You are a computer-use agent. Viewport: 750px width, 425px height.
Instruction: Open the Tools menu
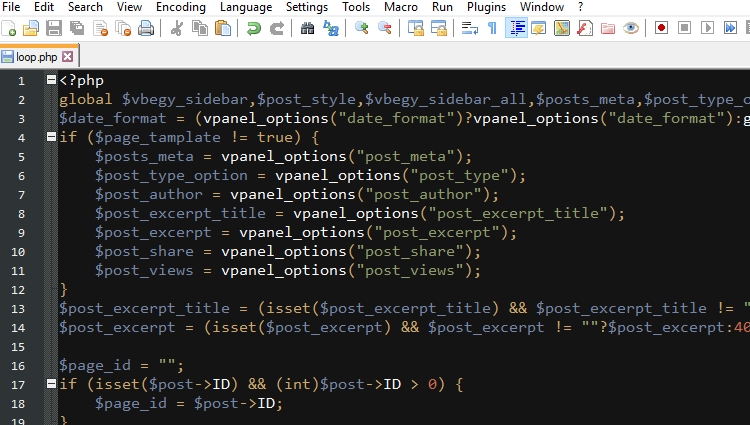click(x=356, y=7)
